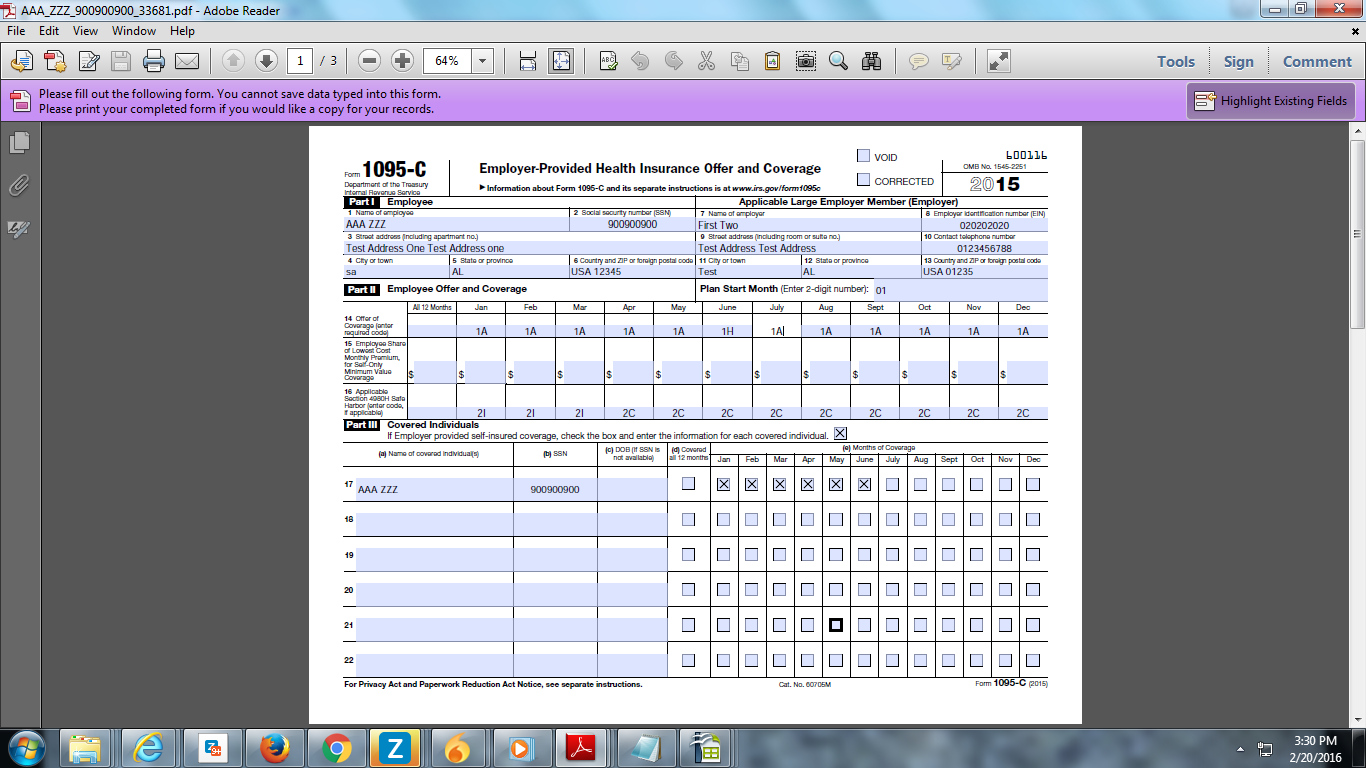This screenshot has height=768, width=1366.
Task: Click the Zoom out minus button
Action: click(370, 61)
